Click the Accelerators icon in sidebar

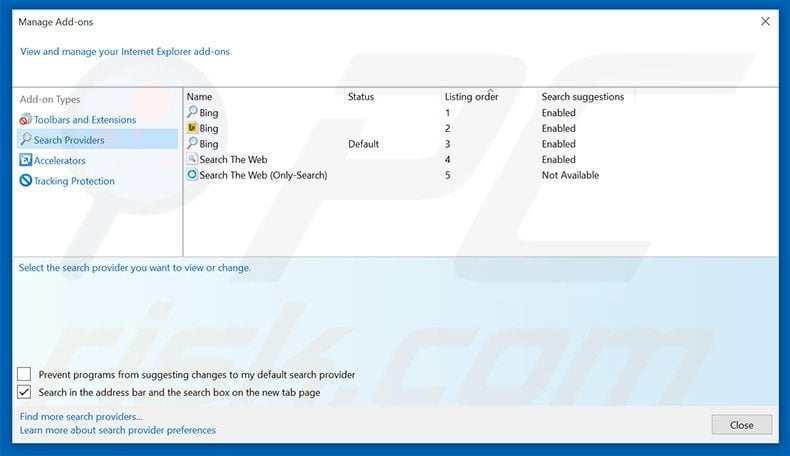(x=25, y=160)
